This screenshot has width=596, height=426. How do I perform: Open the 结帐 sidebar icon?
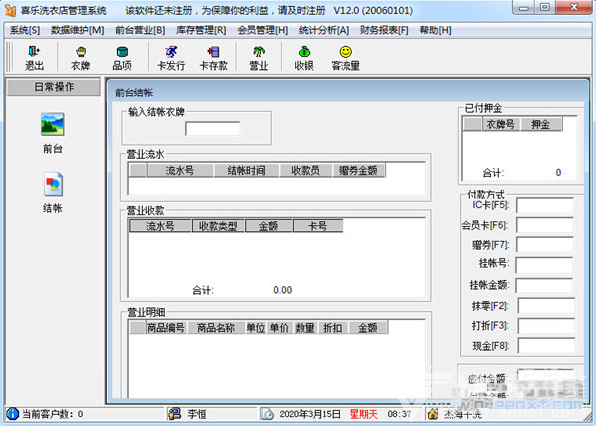[x=53, y=184]
